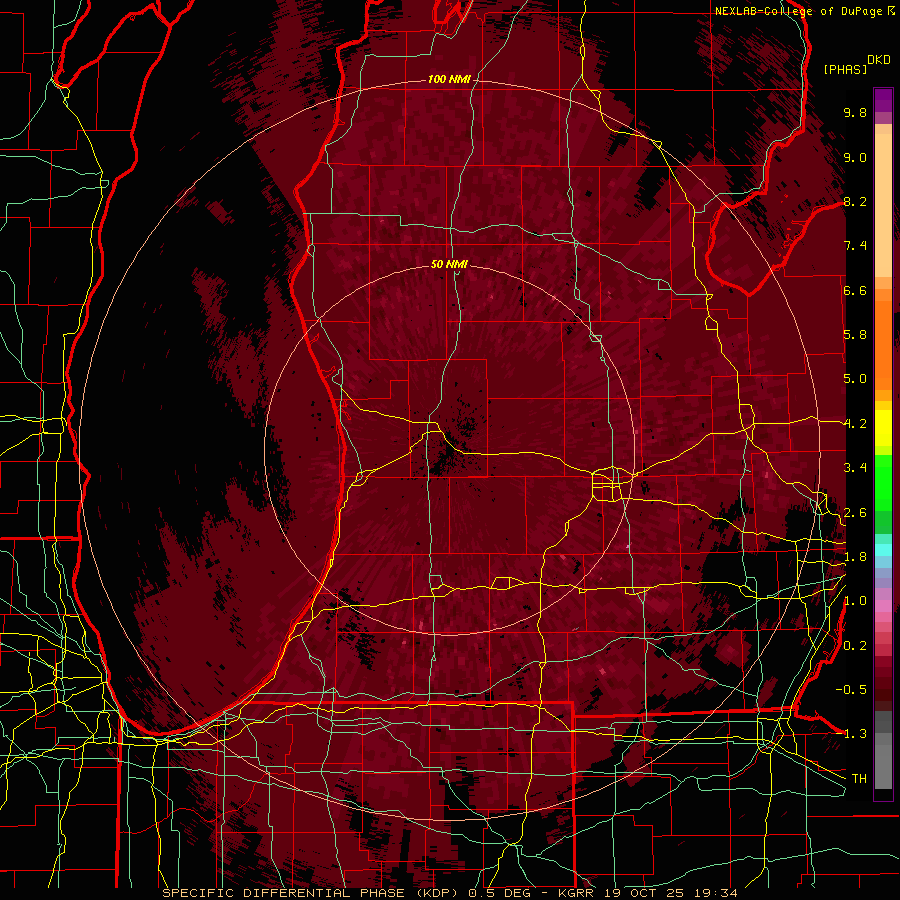Click the yellow band of the color scale

pyautogui.click(x=883, y=428)
